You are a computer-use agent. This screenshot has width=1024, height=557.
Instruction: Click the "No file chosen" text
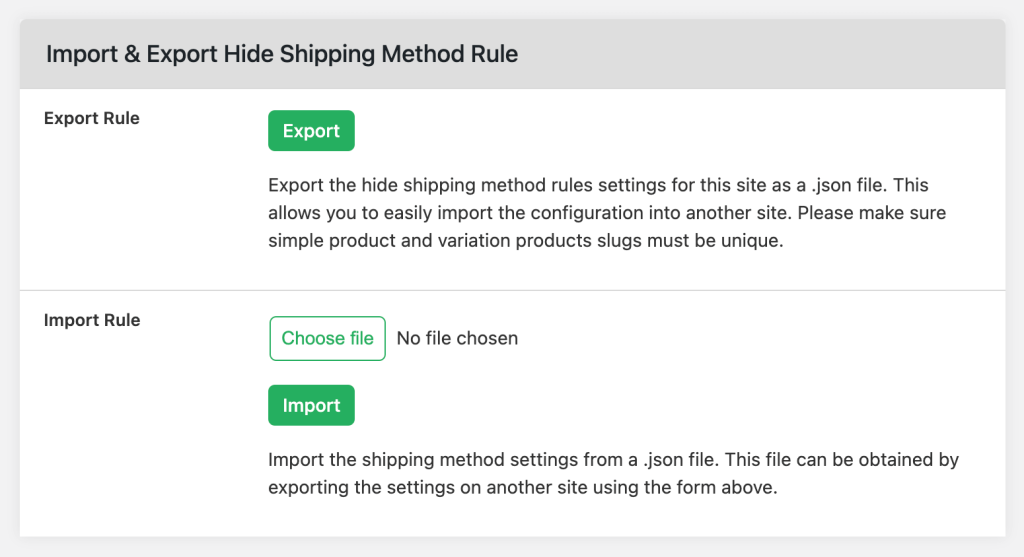pos(457,338)
